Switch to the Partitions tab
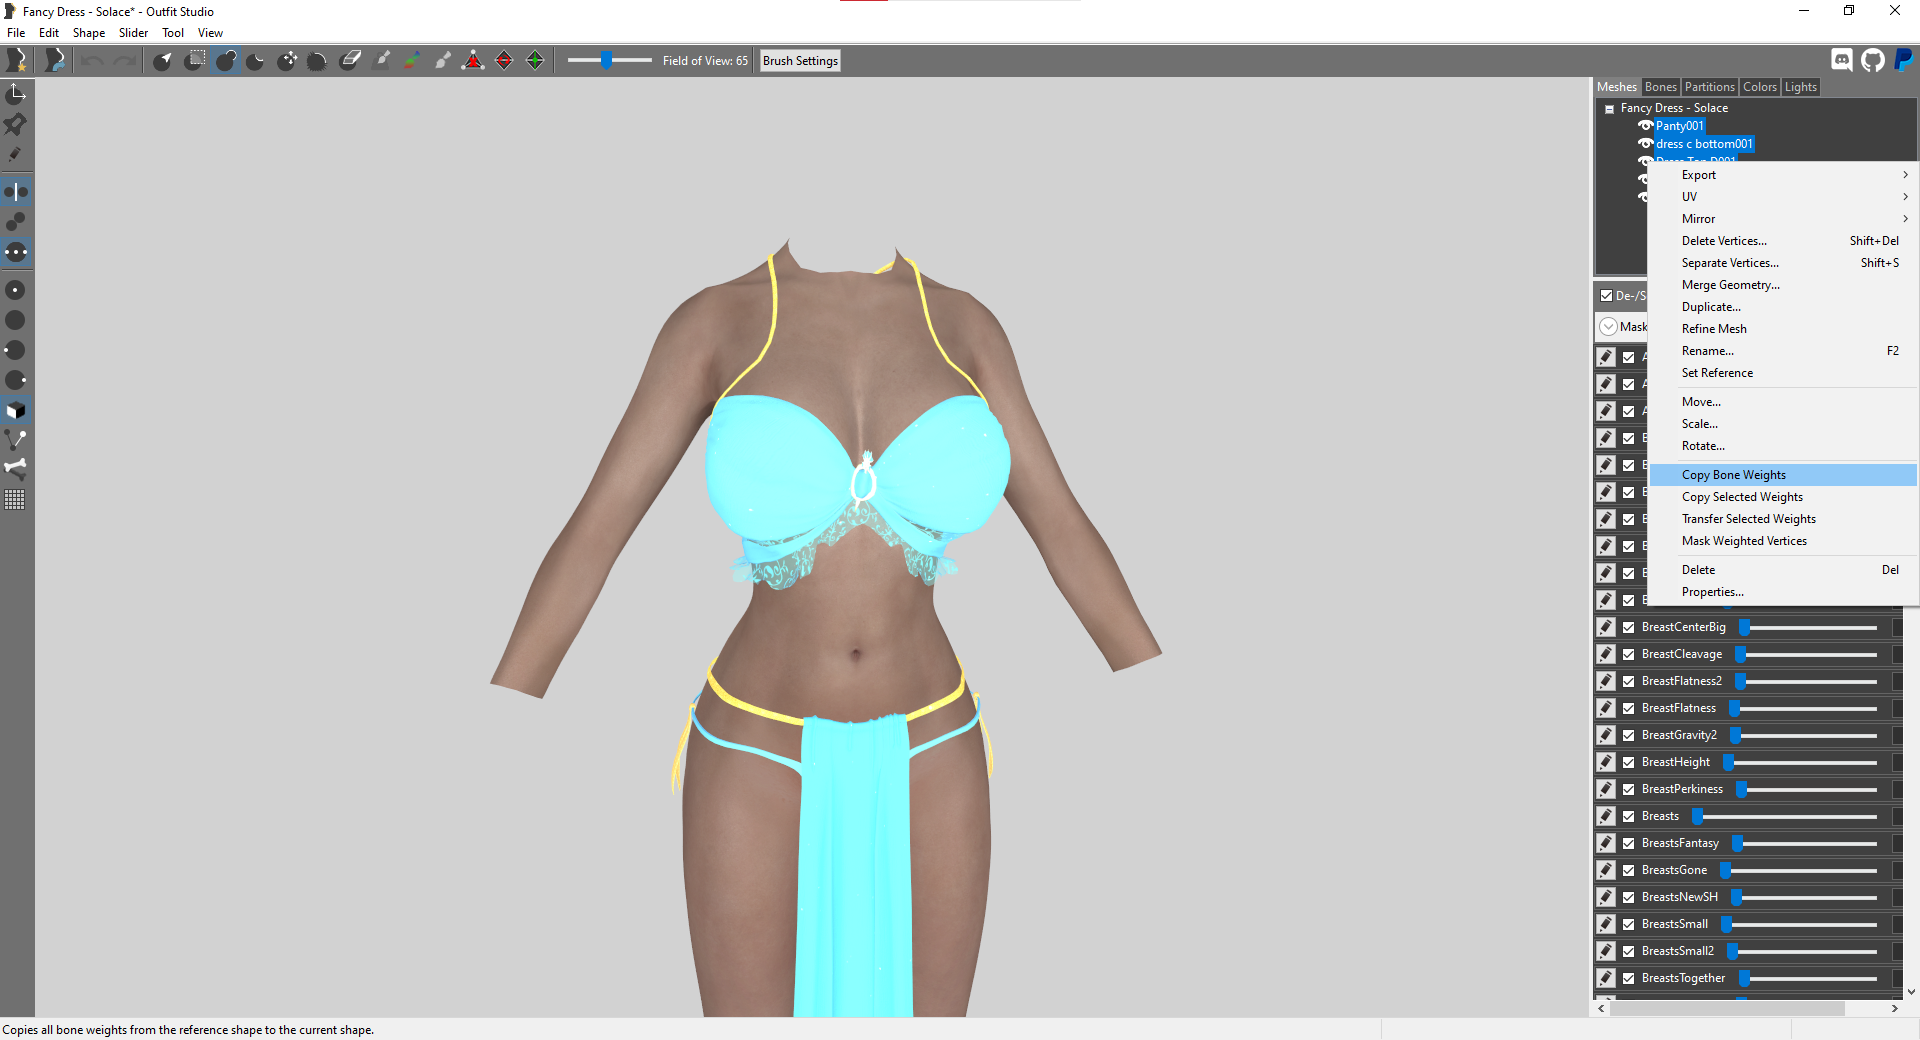This screenshot has height=1040, width=1920. click(1709, 87)
